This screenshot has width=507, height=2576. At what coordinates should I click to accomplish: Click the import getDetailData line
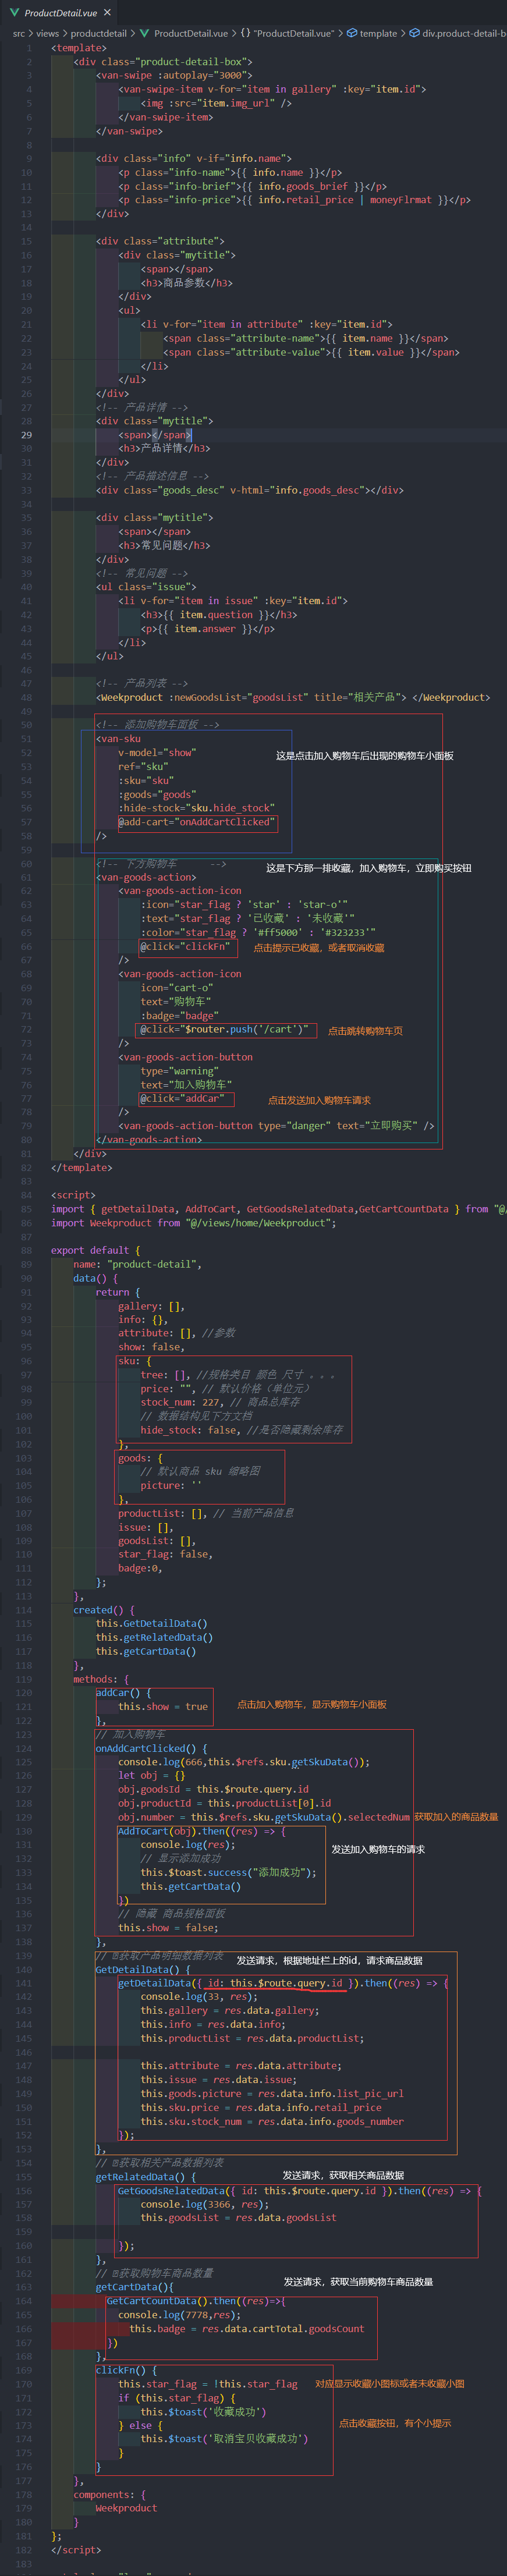pyautogui.click(x=279, y=1208)
